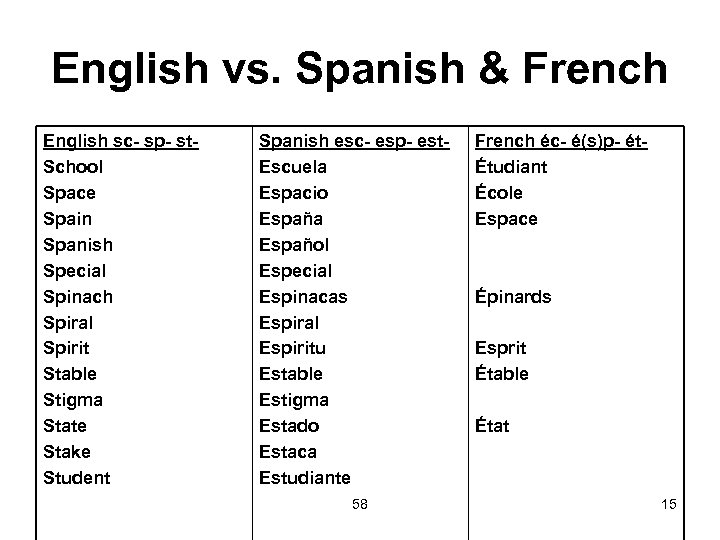Select the Spanish word 'Estudiante'

(305, 478)
